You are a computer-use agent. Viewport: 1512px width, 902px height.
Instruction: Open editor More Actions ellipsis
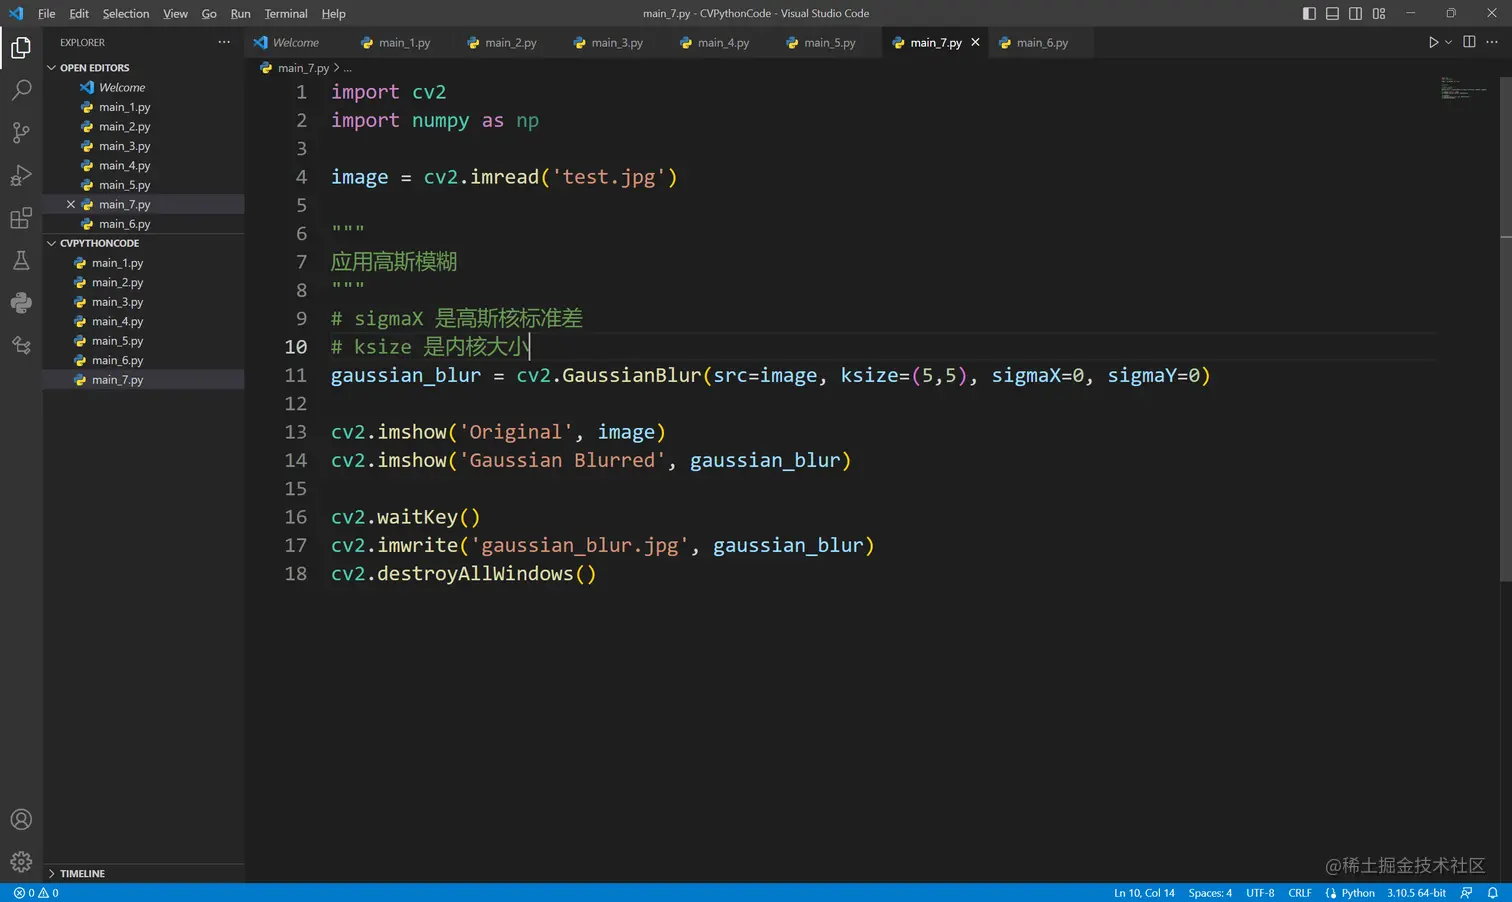pyautogui.click(x=1492, y=42)
